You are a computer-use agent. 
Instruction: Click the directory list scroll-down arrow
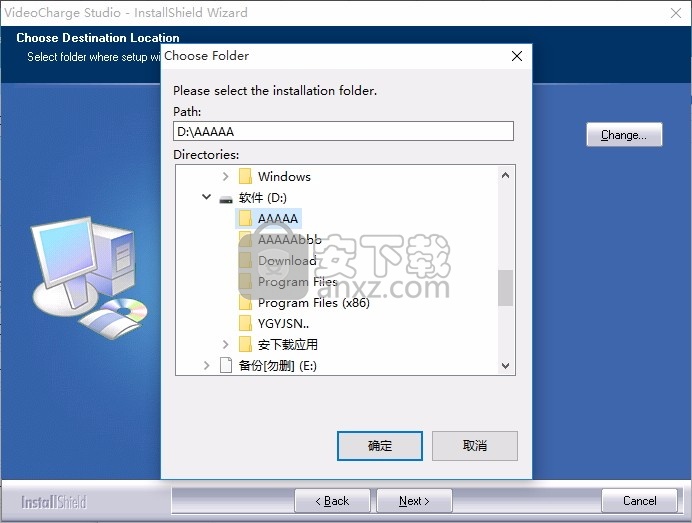point(506,366)
